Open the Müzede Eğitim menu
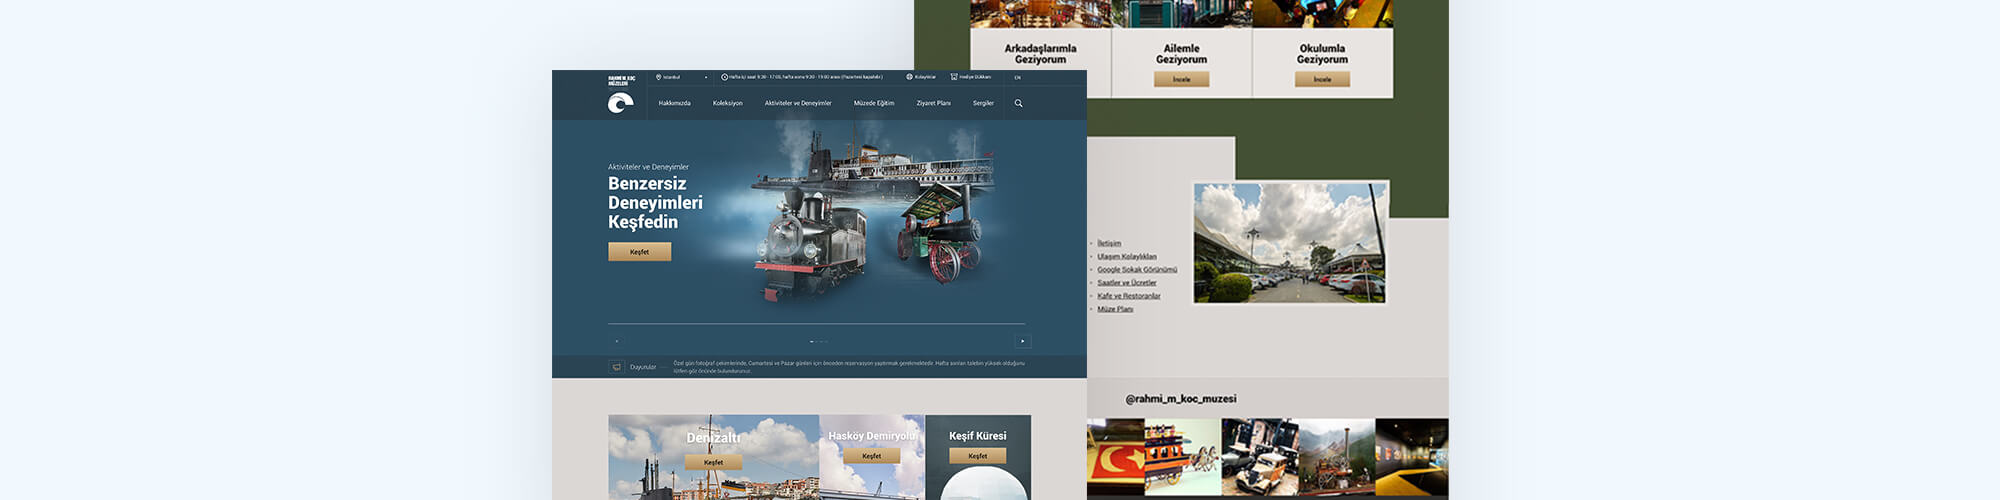This screenshot has width=2000, height=500. 874,103
